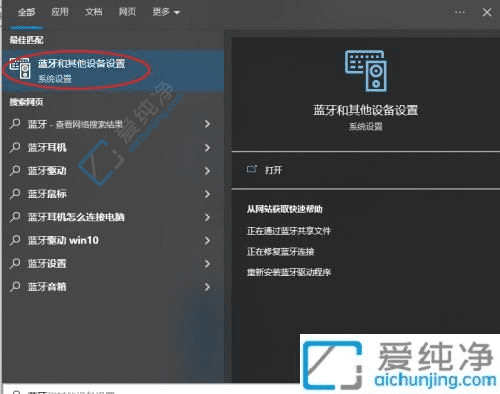
Task: Click search icon beside 蓝牙 - 查看网络搜索结果
Action: tap(15, 124)
